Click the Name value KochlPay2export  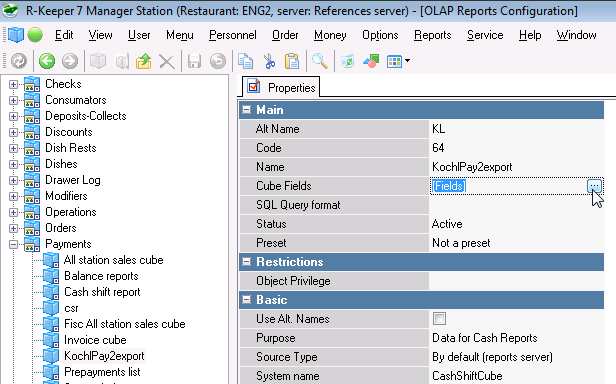tap(472, 167)
